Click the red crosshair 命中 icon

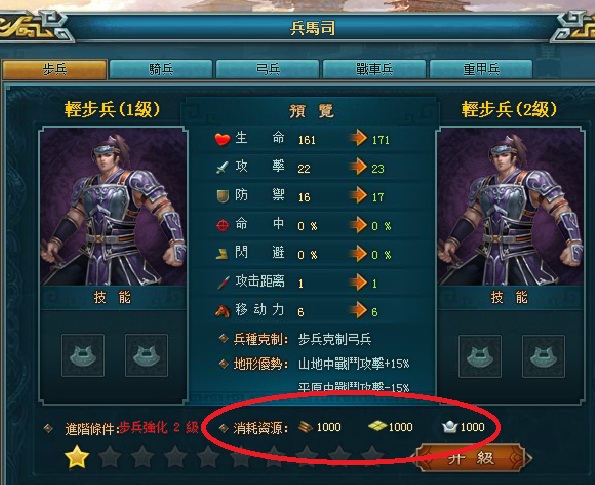pos(222,225)
